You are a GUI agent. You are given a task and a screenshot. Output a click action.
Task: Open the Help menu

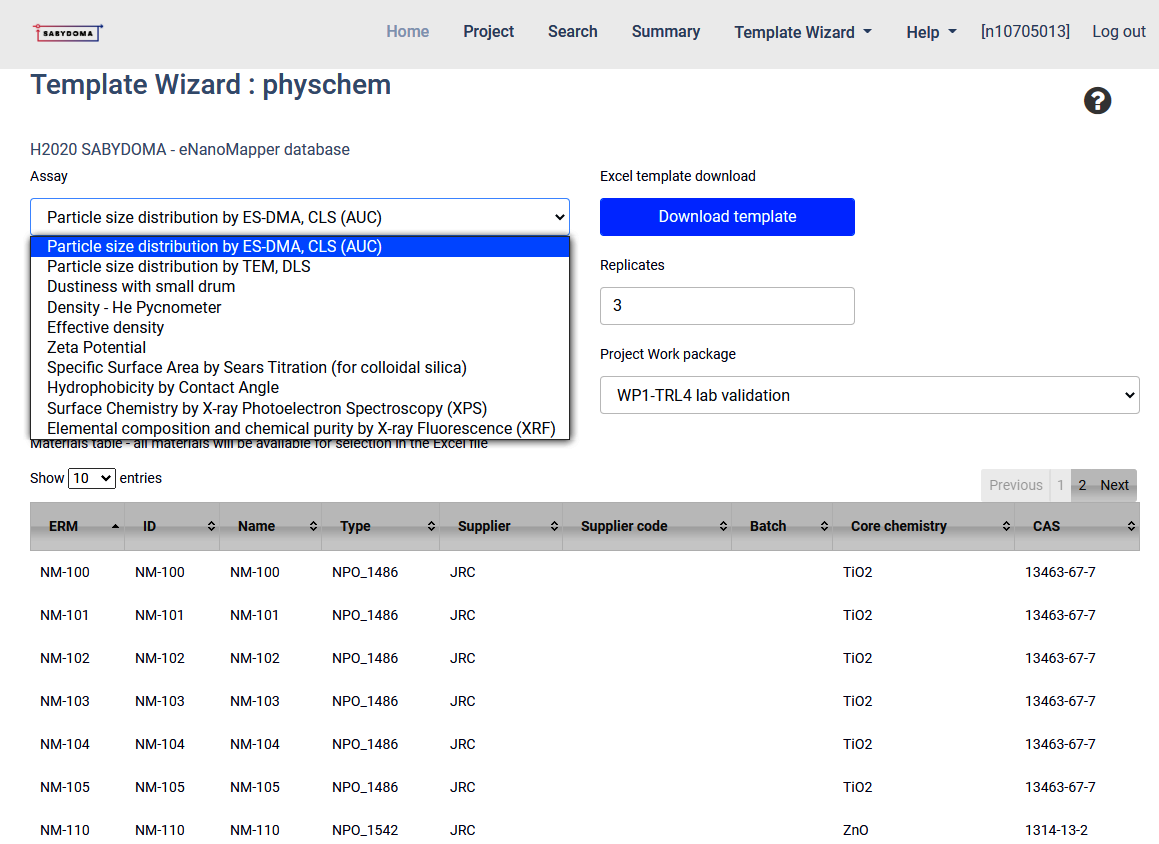point(930,32)
